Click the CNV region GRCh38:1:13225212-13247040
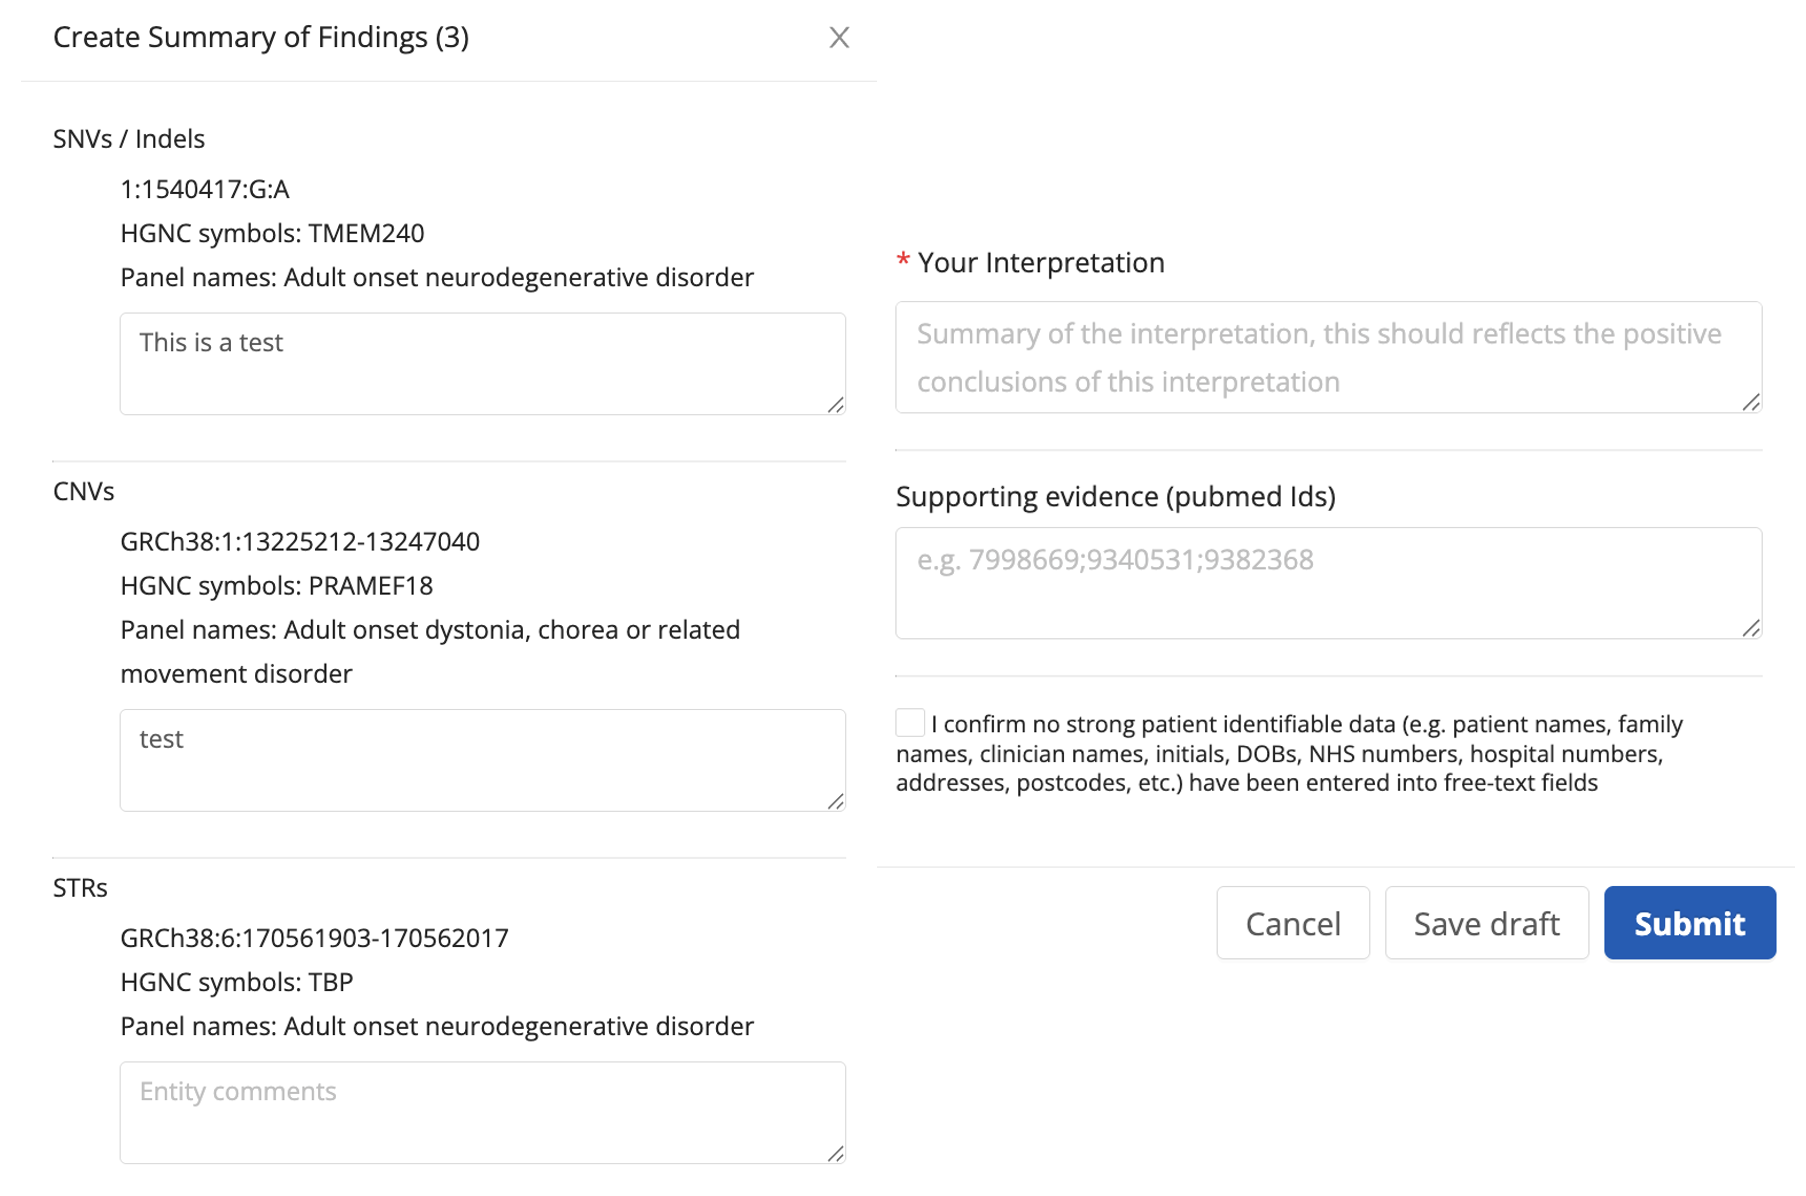The height and width of the screenshot is (1196, 1806). pyautogui.click(x=299, y=542)
